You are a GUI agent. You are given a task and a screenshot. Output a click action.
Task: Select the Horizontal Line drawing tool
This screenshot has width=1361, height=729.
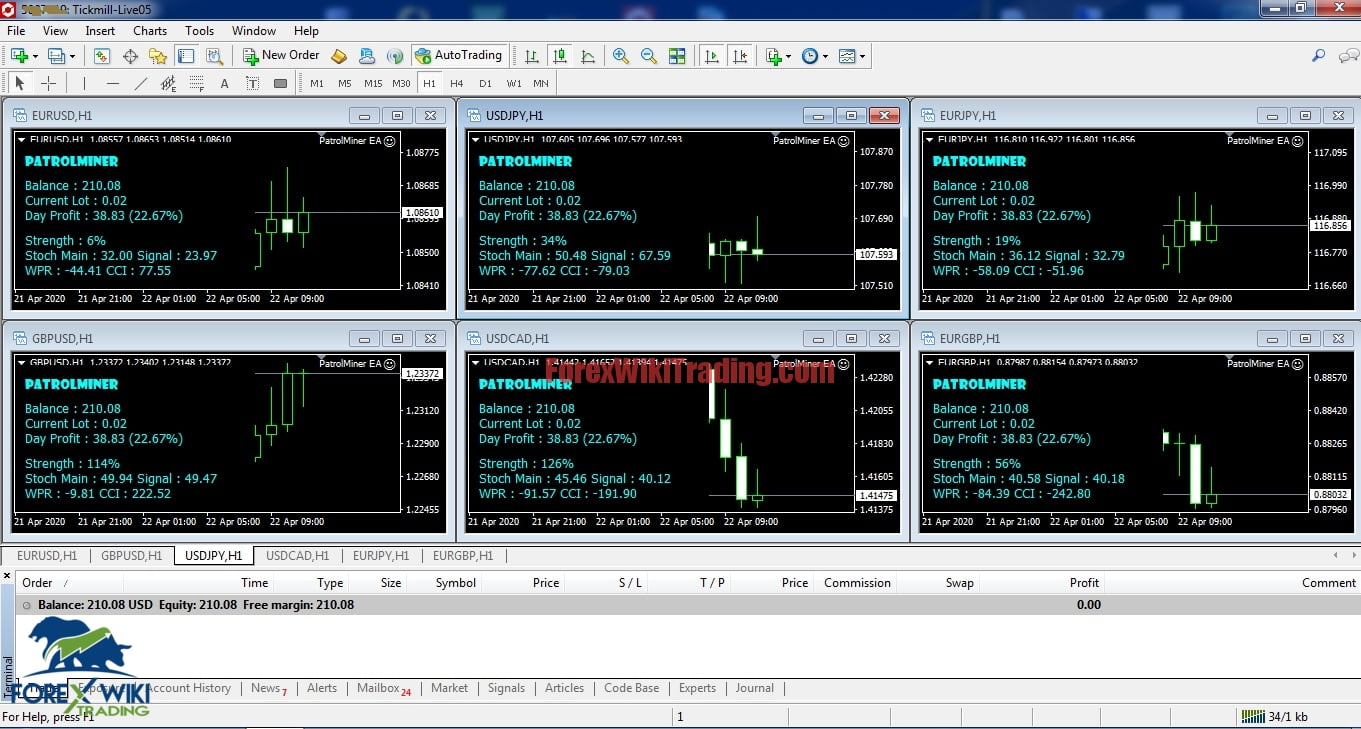(112, 83)
